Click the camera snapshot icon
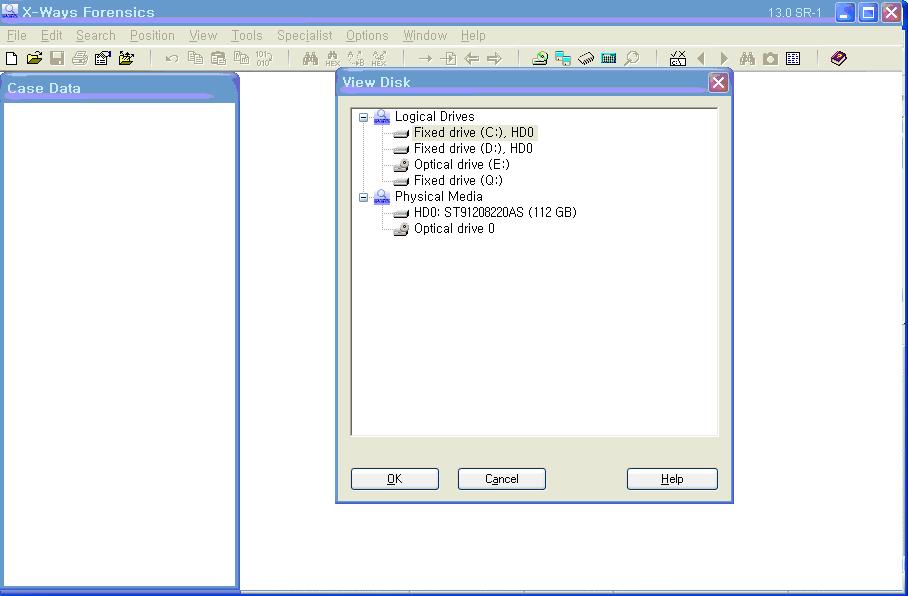Viewport: 908px width, 596px height. (x=770, y=58)
